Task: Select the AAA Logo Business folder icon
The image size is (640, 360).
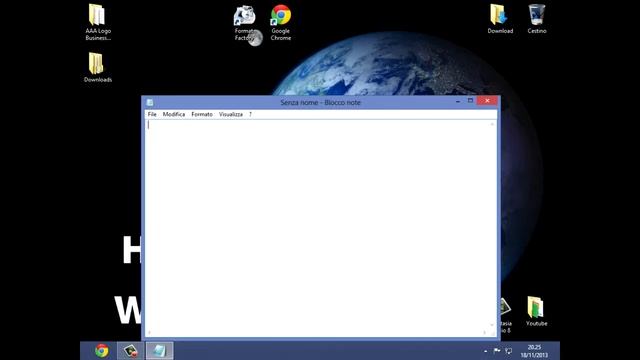Action: click(98, 22)
